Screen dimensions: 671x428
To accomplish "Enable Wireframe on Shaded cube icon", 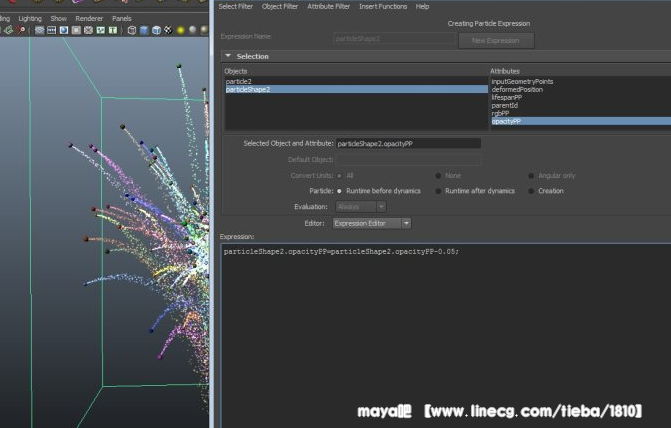I will [156, 30].
